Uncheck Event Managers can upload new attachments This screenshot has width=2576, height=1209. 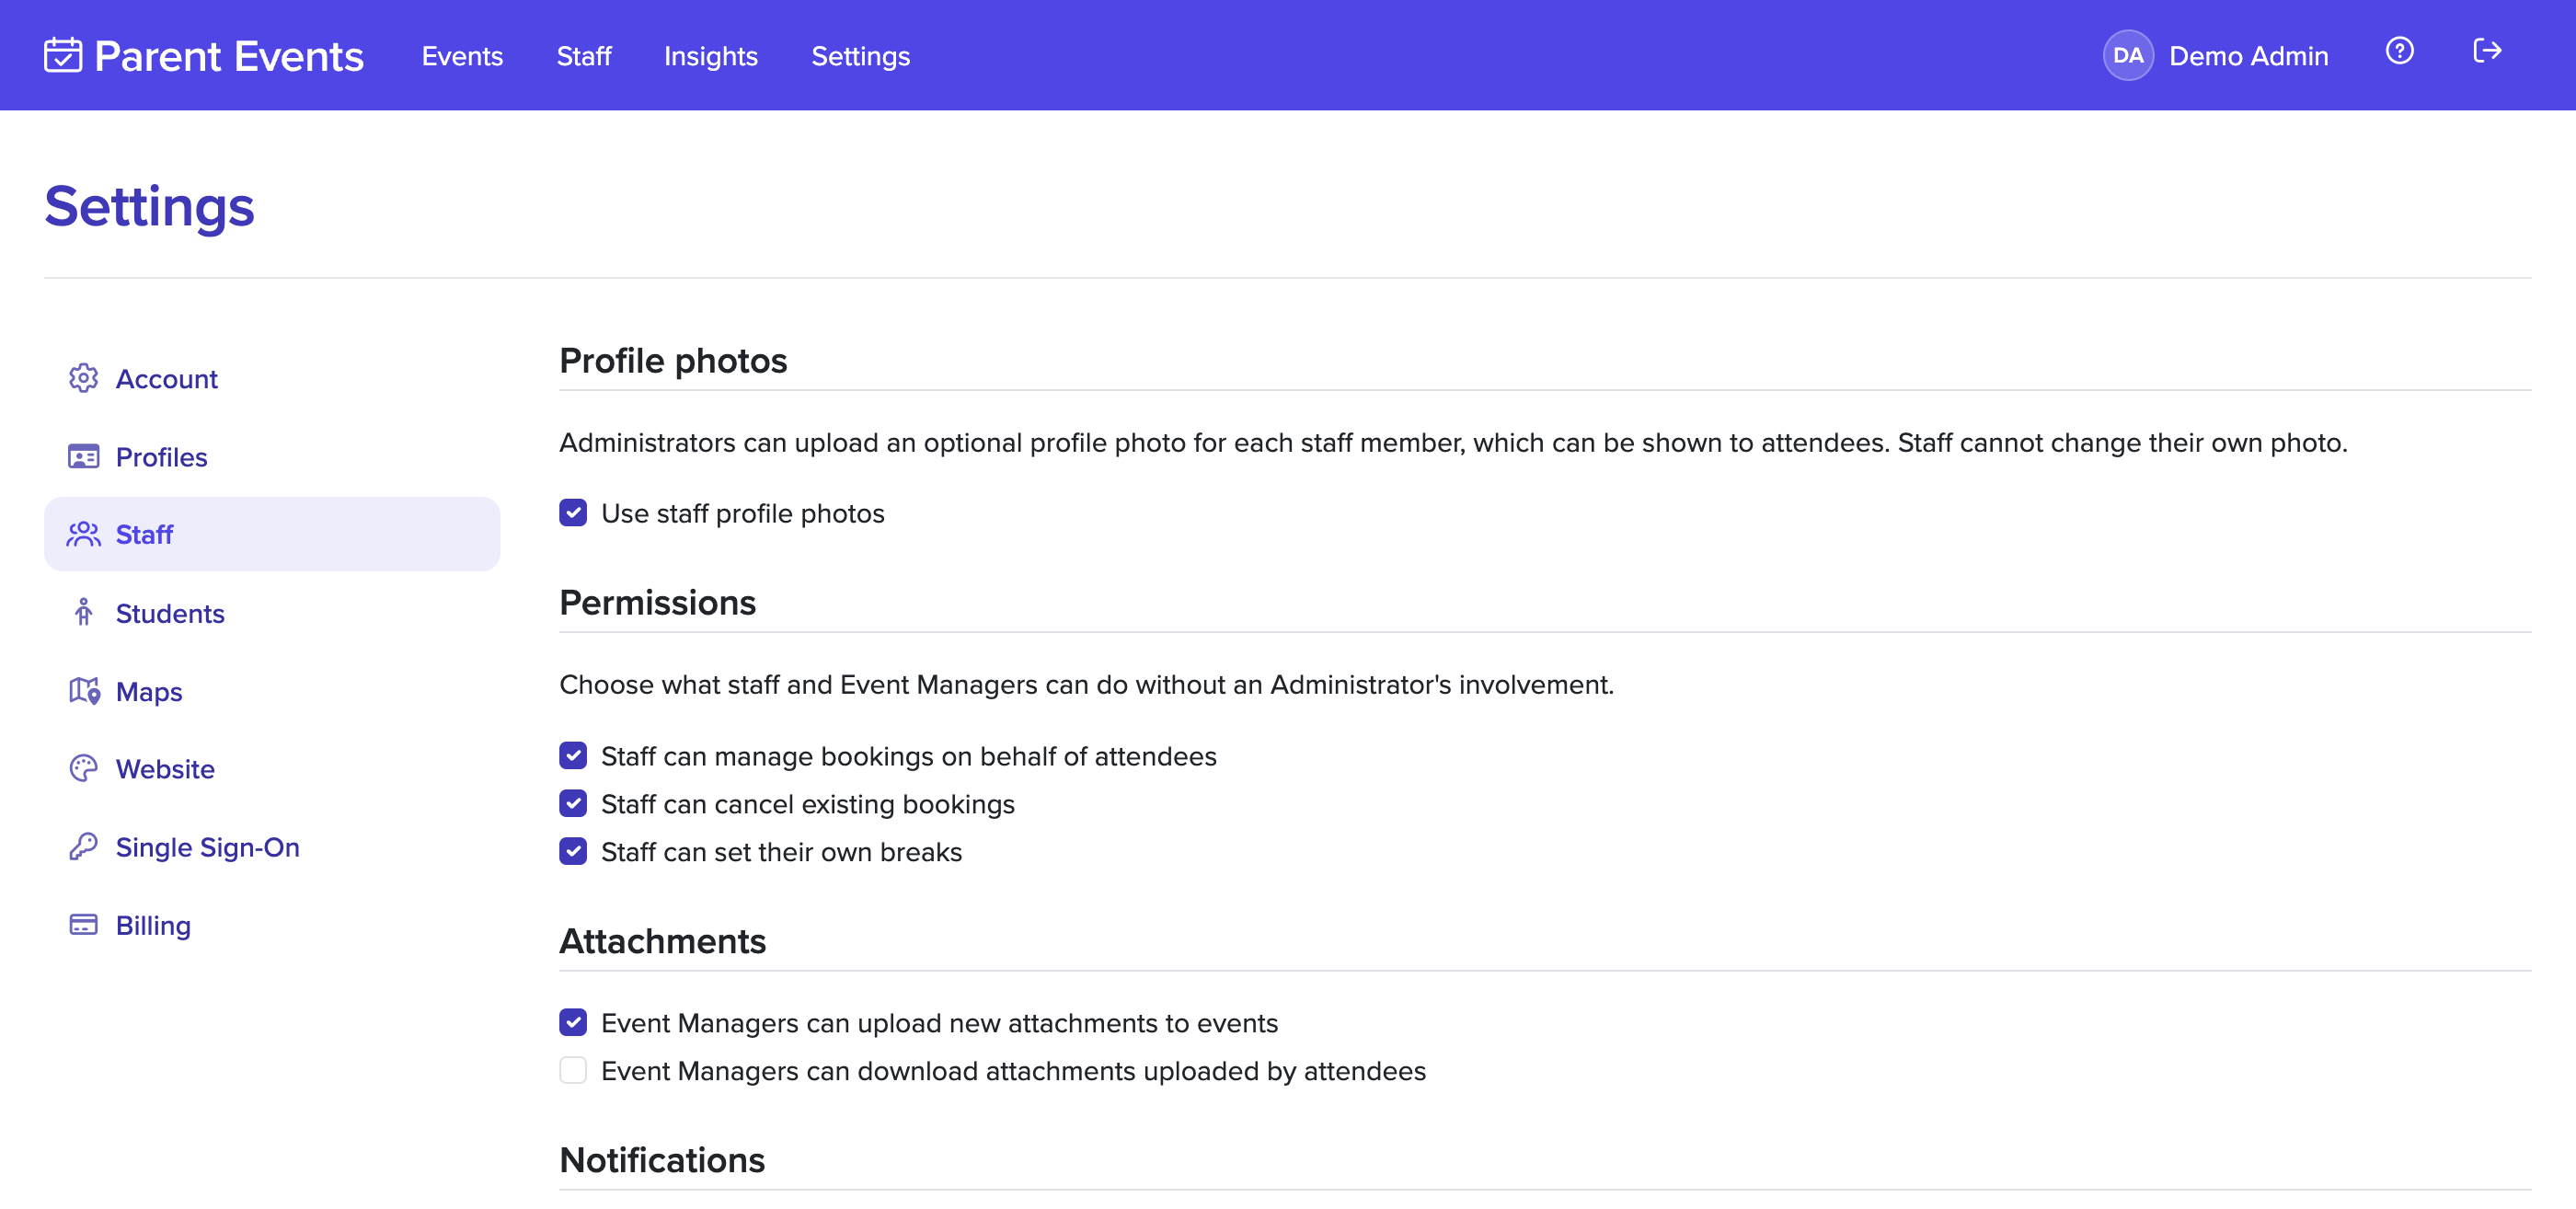(x=573, y=1023)
